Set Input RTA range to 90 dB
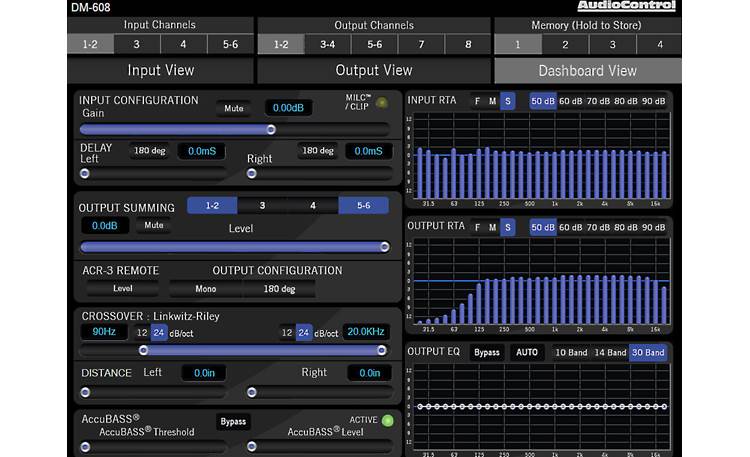The height and width of the screenshot is (457, 750). (x=653, y=101)
